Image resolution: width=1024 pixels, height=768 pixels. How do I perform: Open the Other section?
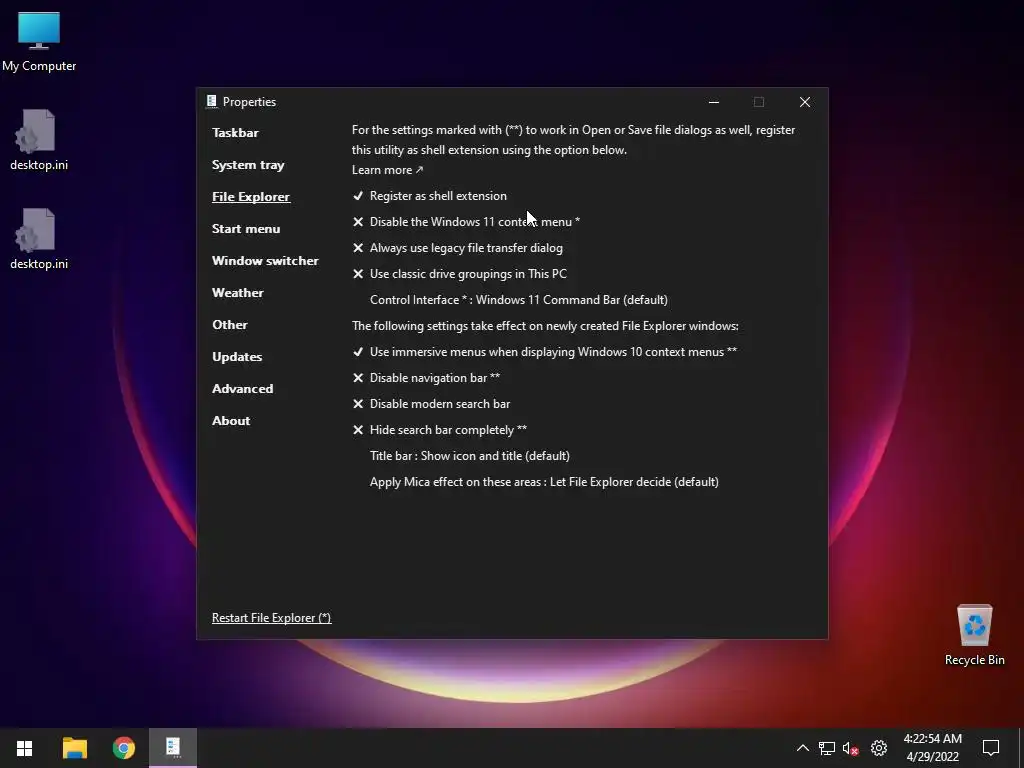click(x=230, y=325)
